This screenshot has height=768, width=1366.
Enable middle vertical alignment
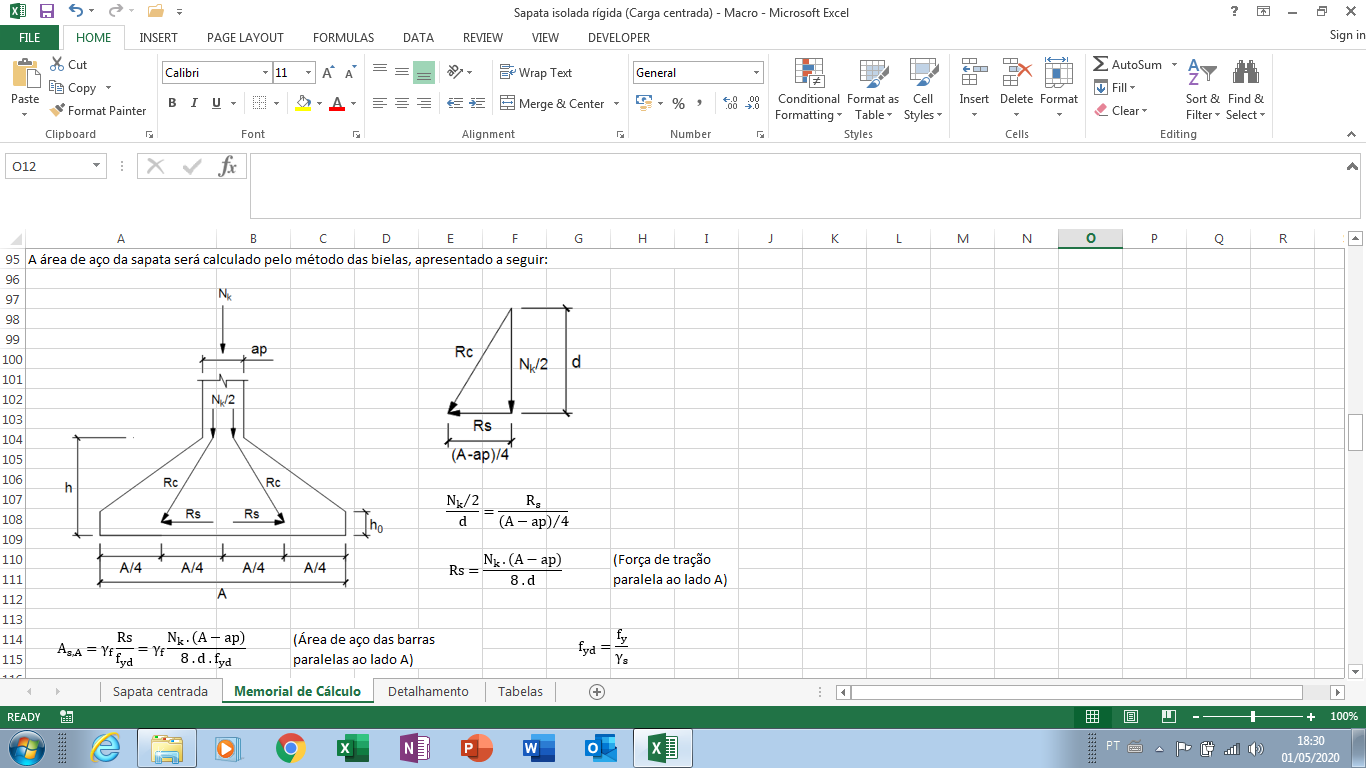click(x=401, y=73)
